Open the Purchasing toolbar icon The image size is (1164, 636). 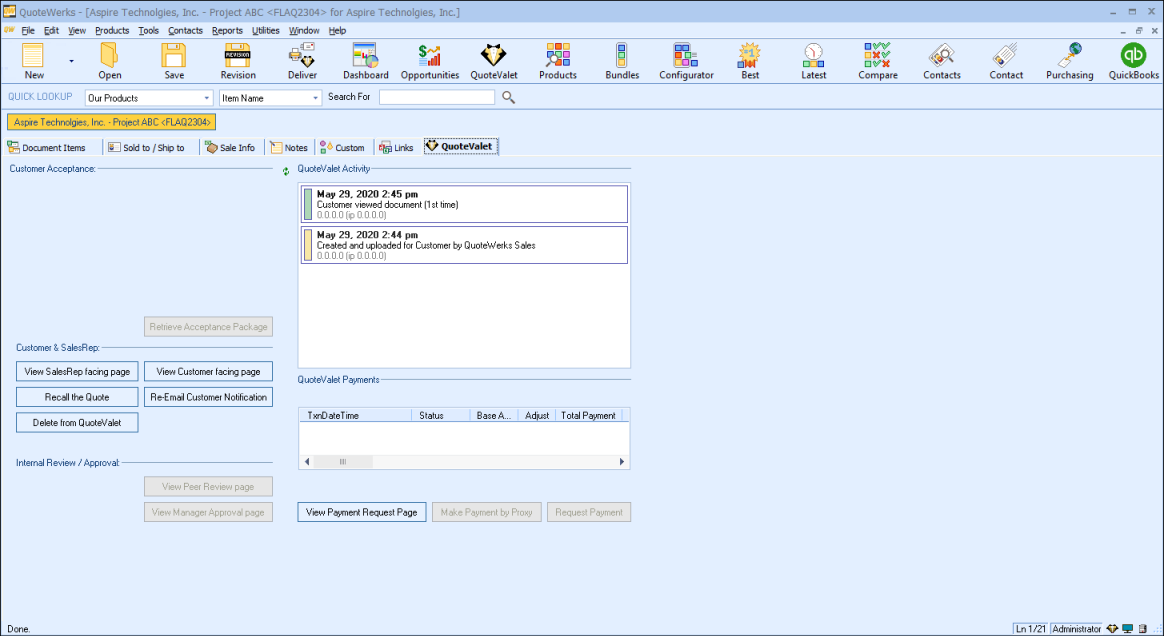tap(1069, 61)
